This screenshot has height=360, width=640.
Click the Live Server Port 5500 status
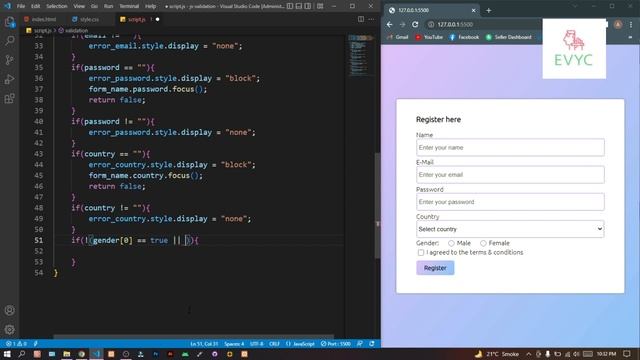[336, 344]
